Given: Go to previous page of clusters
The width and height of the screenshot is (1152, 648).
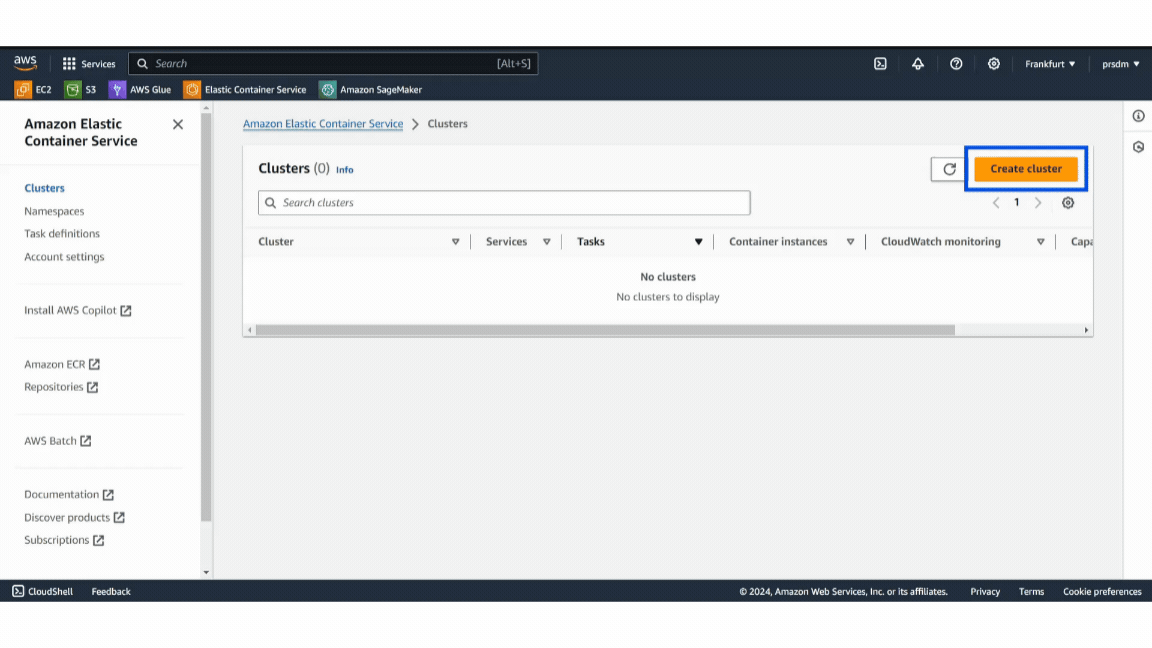Looking at the screenshot, I should (996, 203).
